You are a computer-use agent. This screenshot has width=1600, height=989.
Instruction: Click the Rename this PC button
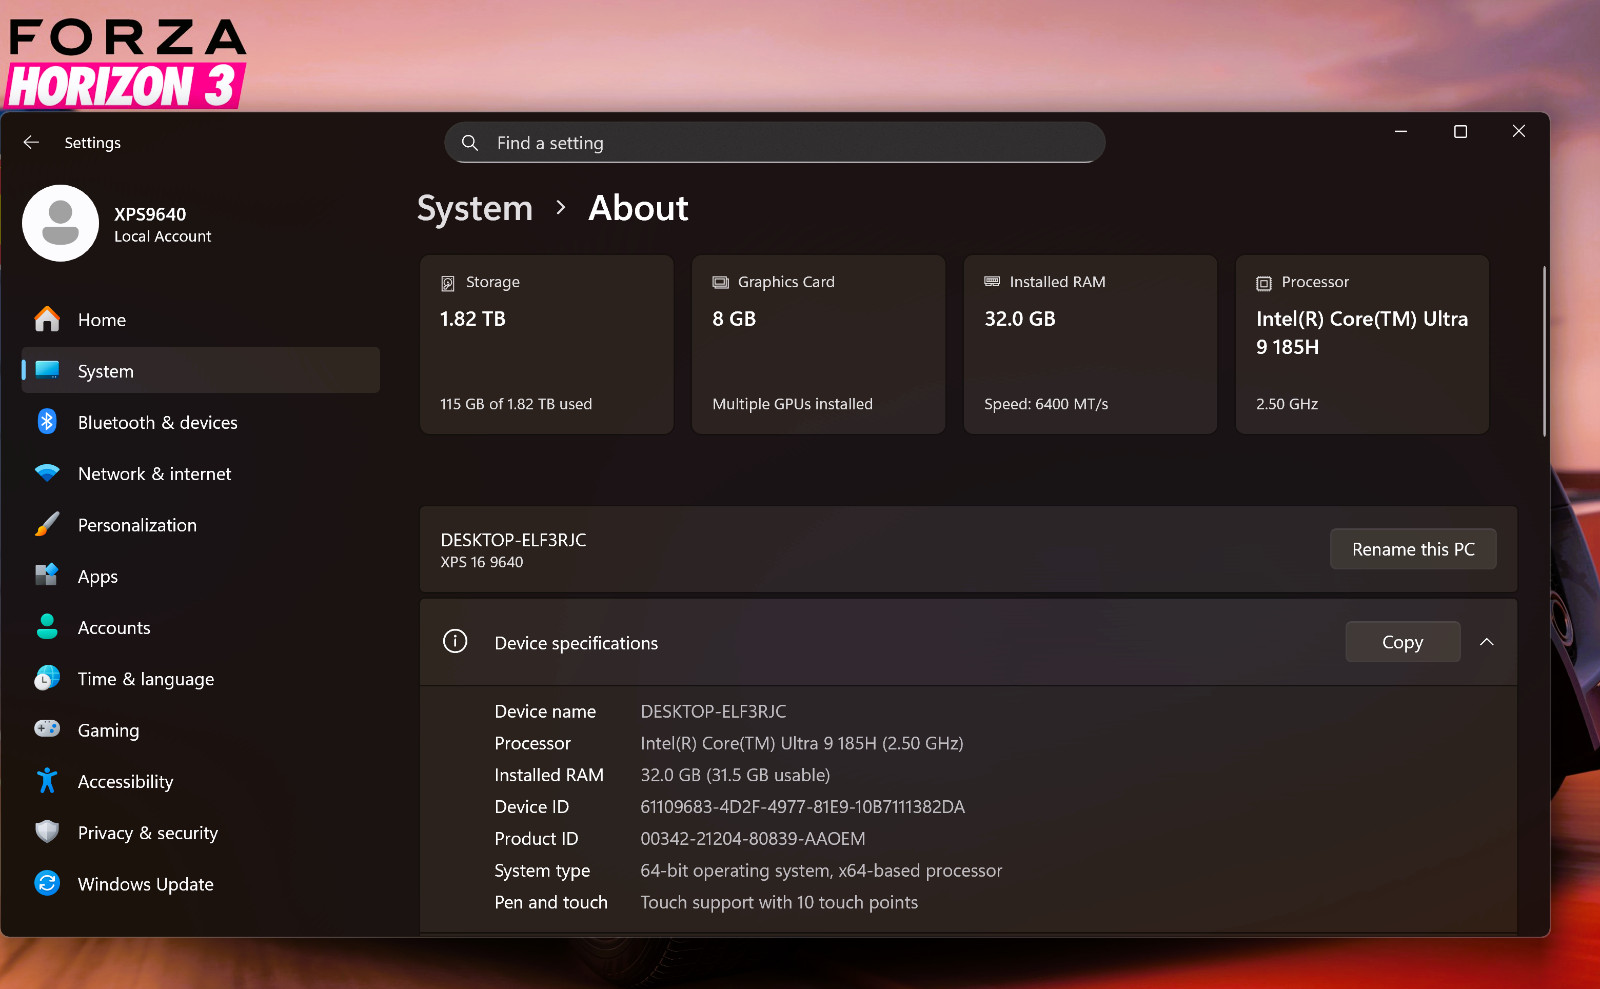1413,549
